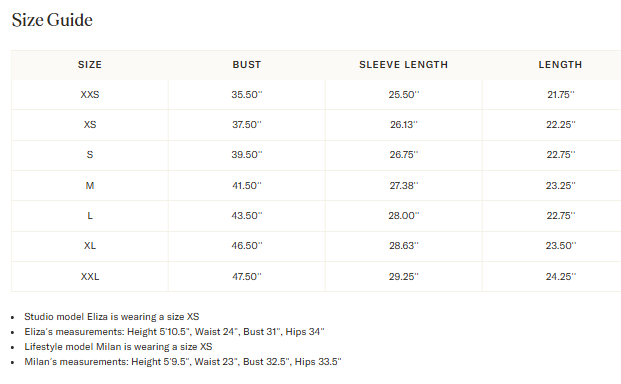Click Milan's measurements bullet line

coord(183,362)
